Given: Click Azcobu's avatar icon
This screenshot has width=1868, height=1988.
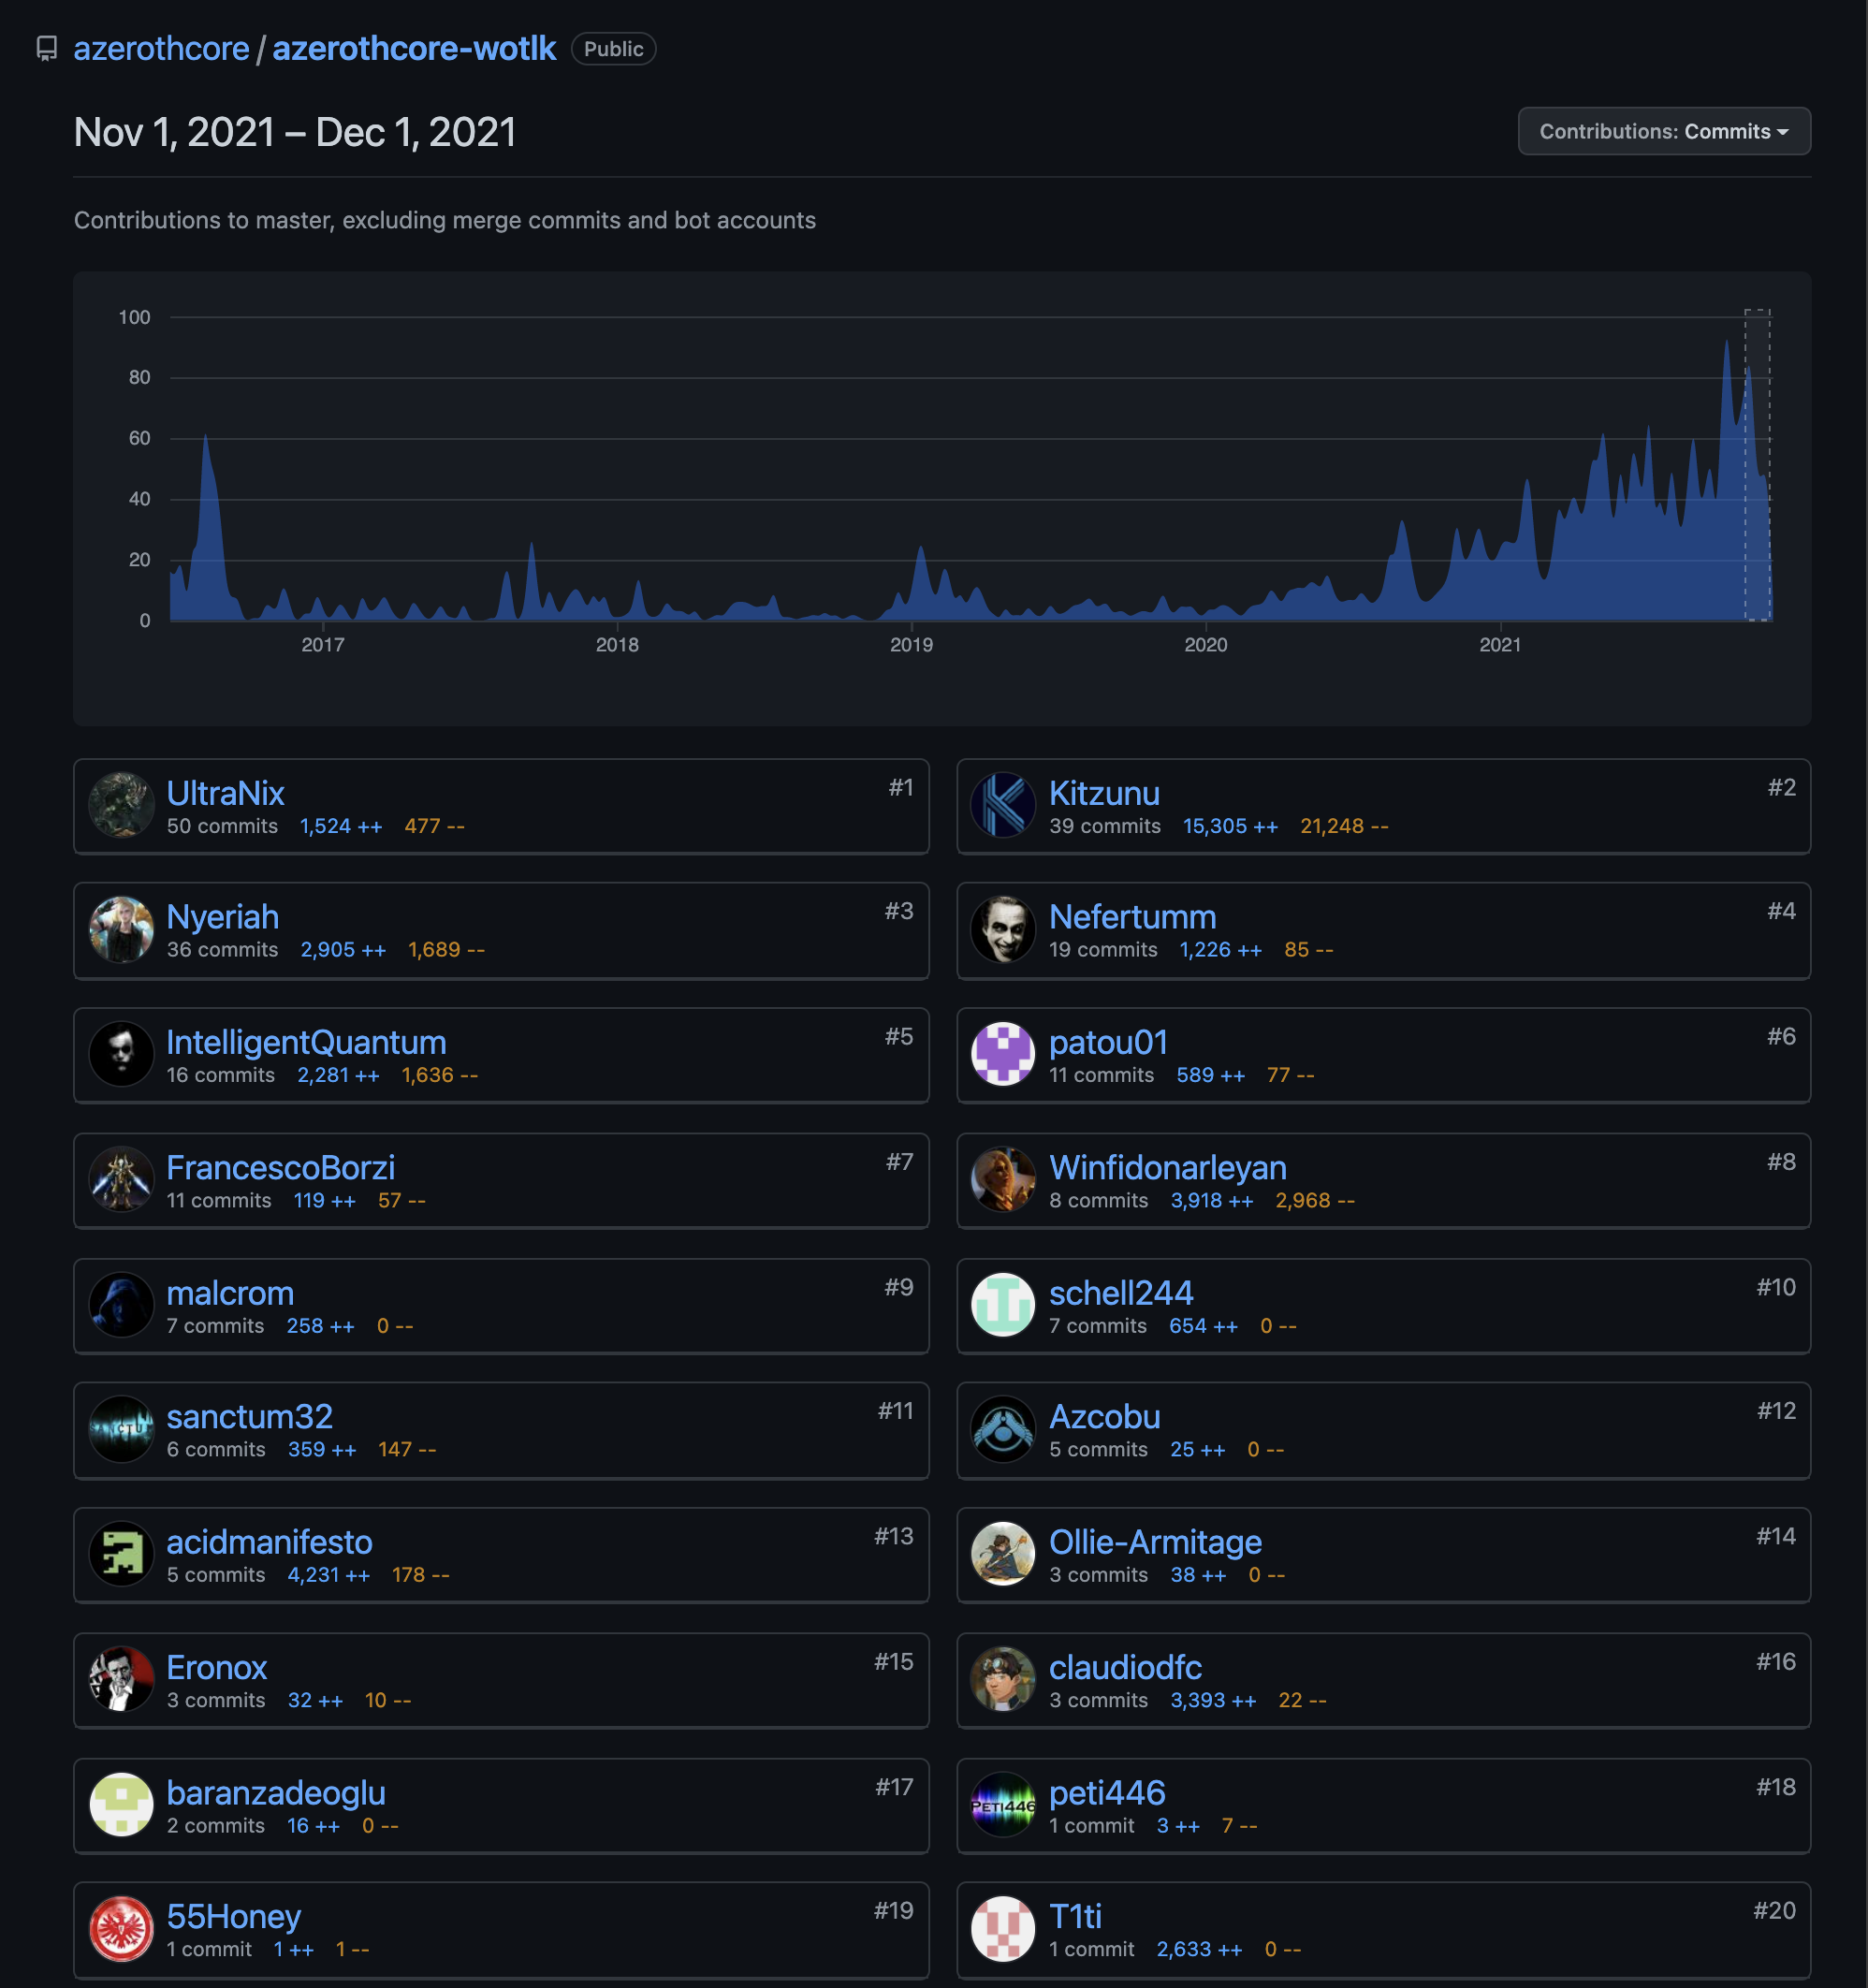Looking at the screenshot, I should click(1003, 1428).
